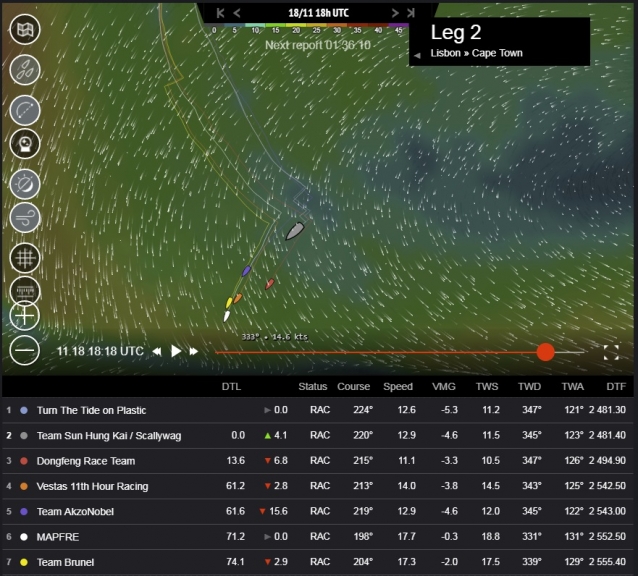Select Vestas 11th Hour Racing row

(318, 486)
